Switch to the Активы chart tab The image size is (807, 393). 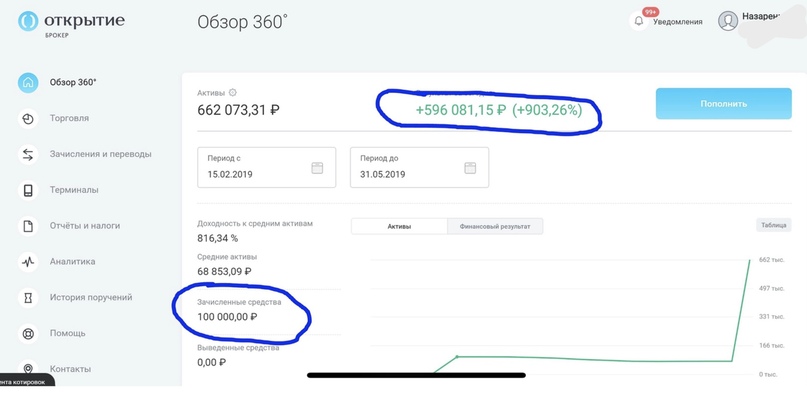coord(399,226)
